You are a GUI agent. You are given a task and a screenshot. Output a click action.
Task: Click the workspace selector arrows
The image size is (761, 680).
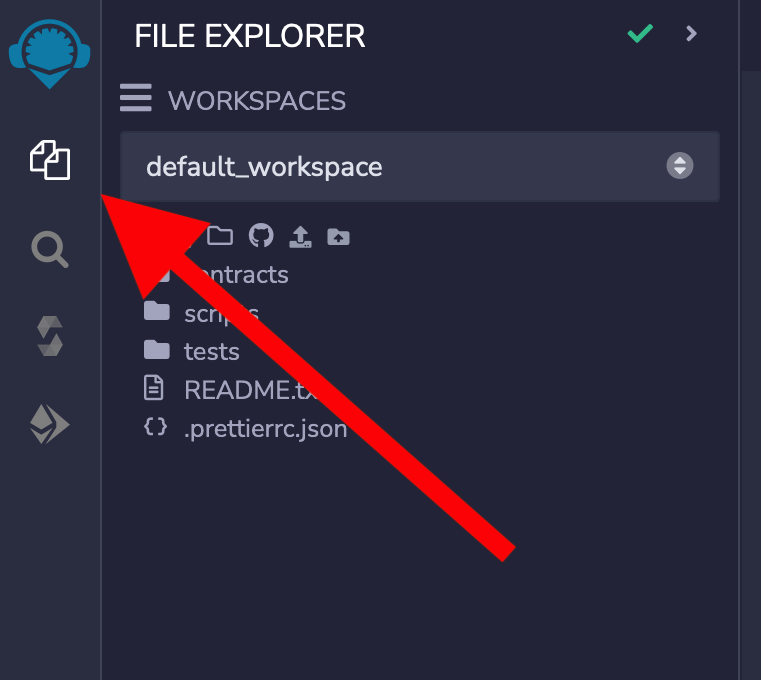679,166
